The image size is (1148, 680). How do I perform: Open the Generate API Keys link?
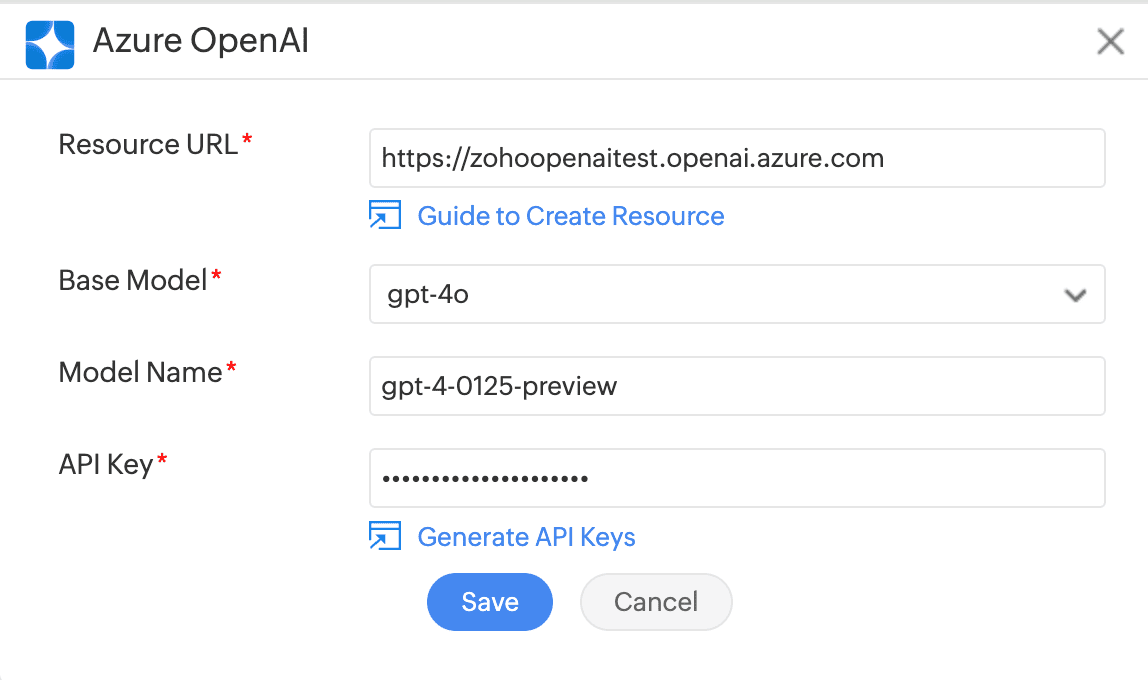pos(526,537)
